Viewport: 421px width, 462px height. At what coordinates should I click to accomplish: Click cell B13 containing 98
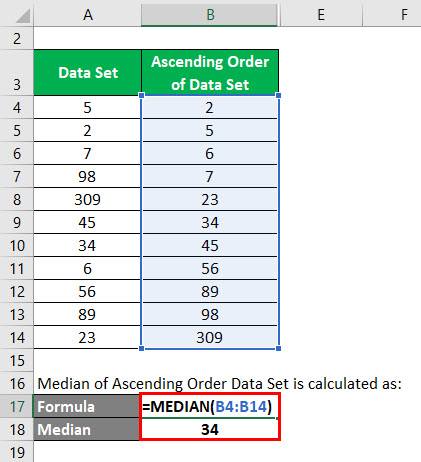(210, 314)
